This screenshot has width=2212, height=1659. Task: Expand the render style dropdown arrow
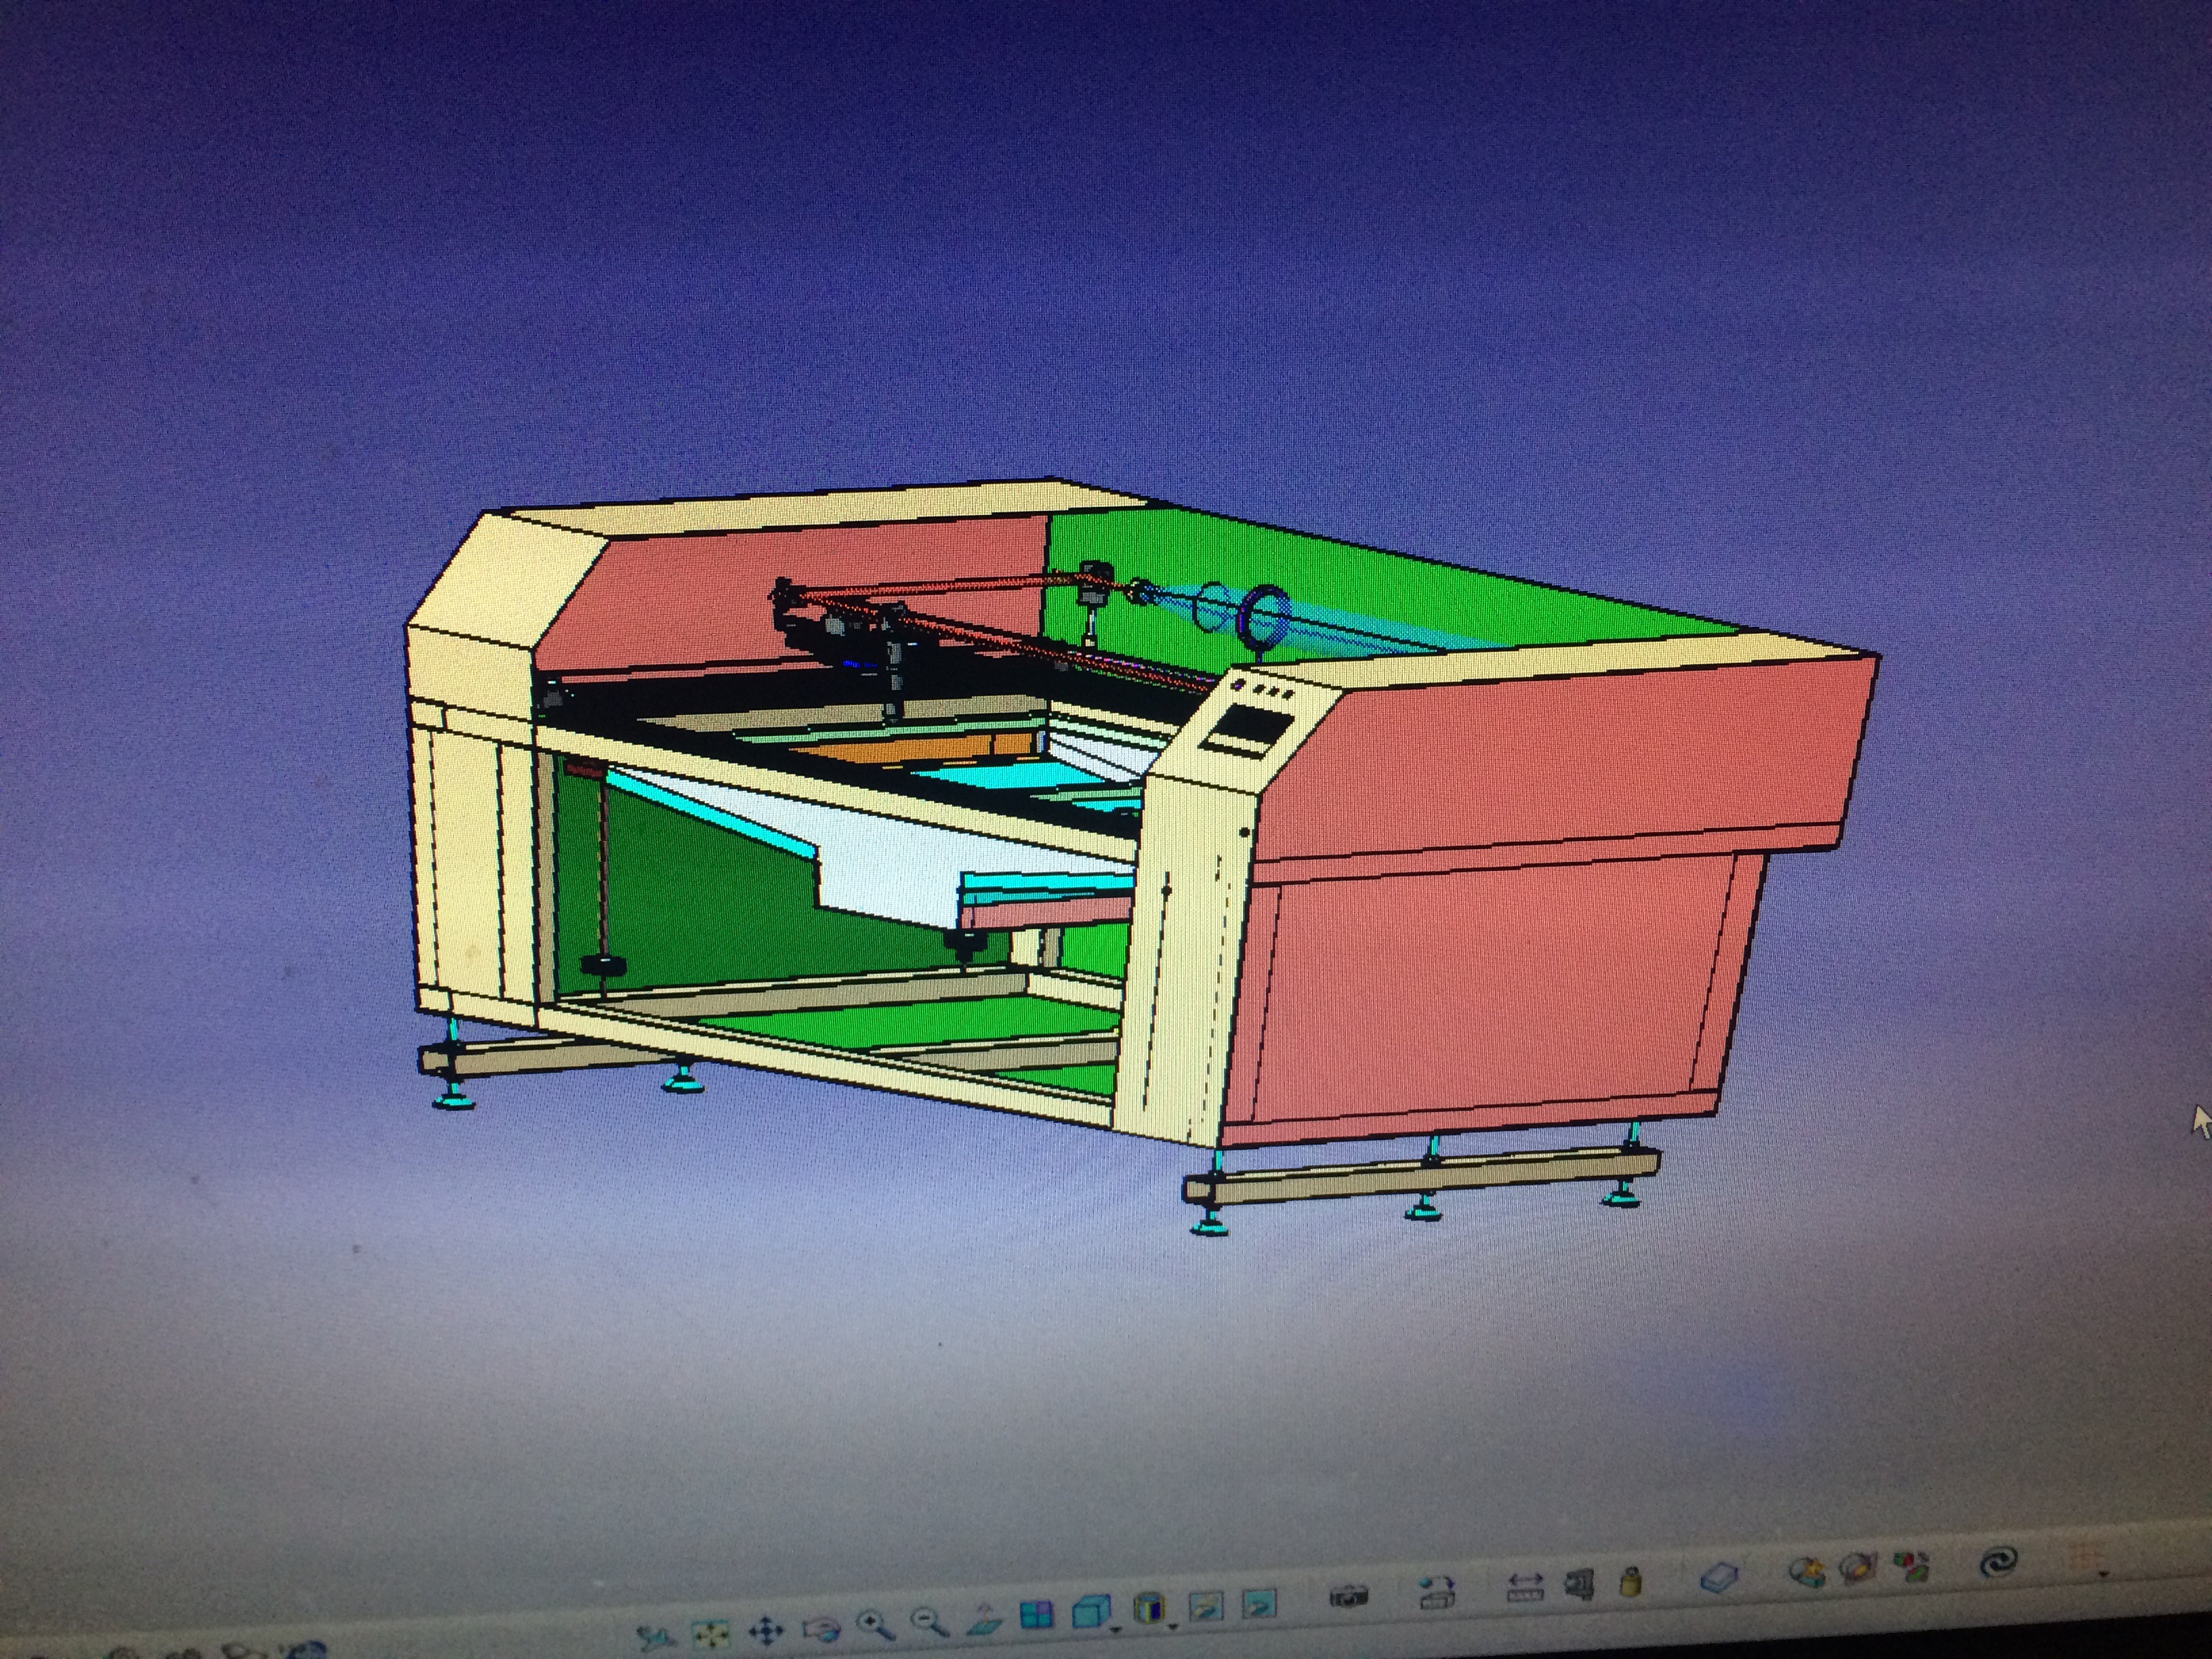(1174, 1625)
